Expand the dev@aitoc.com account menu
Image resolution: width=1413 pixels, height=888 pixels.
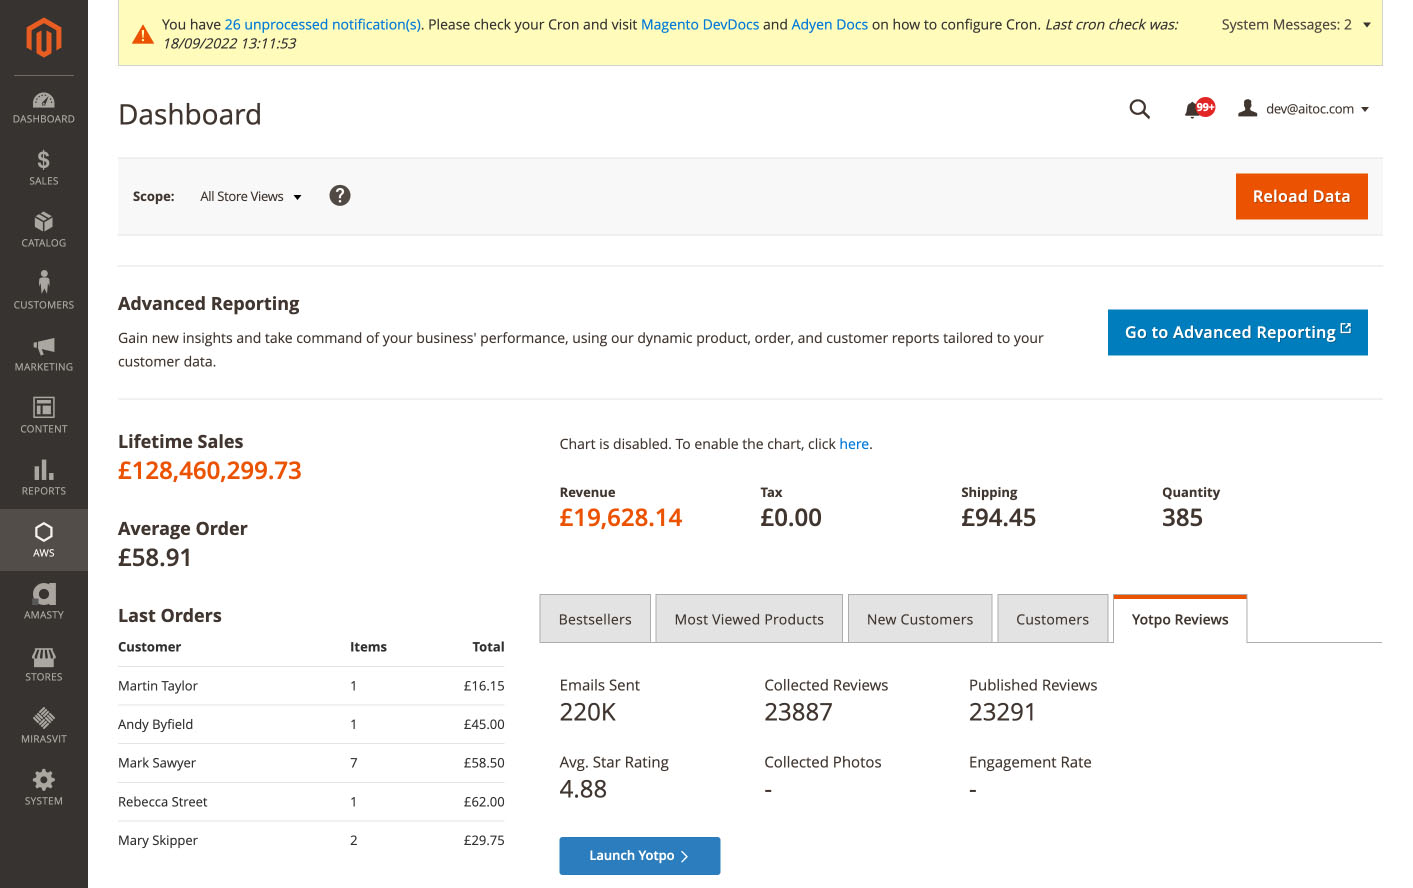pos(1305,108)
